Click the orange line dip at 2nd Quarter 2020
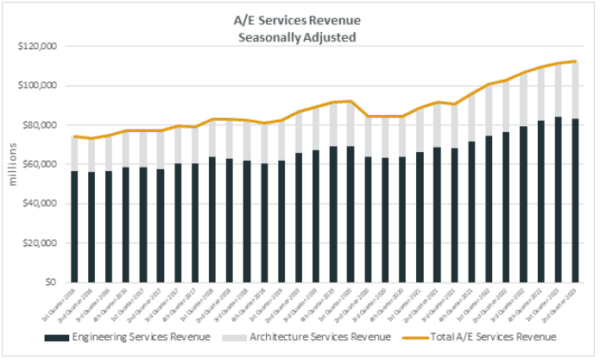 pyautogui.click(x=368, y=116)
